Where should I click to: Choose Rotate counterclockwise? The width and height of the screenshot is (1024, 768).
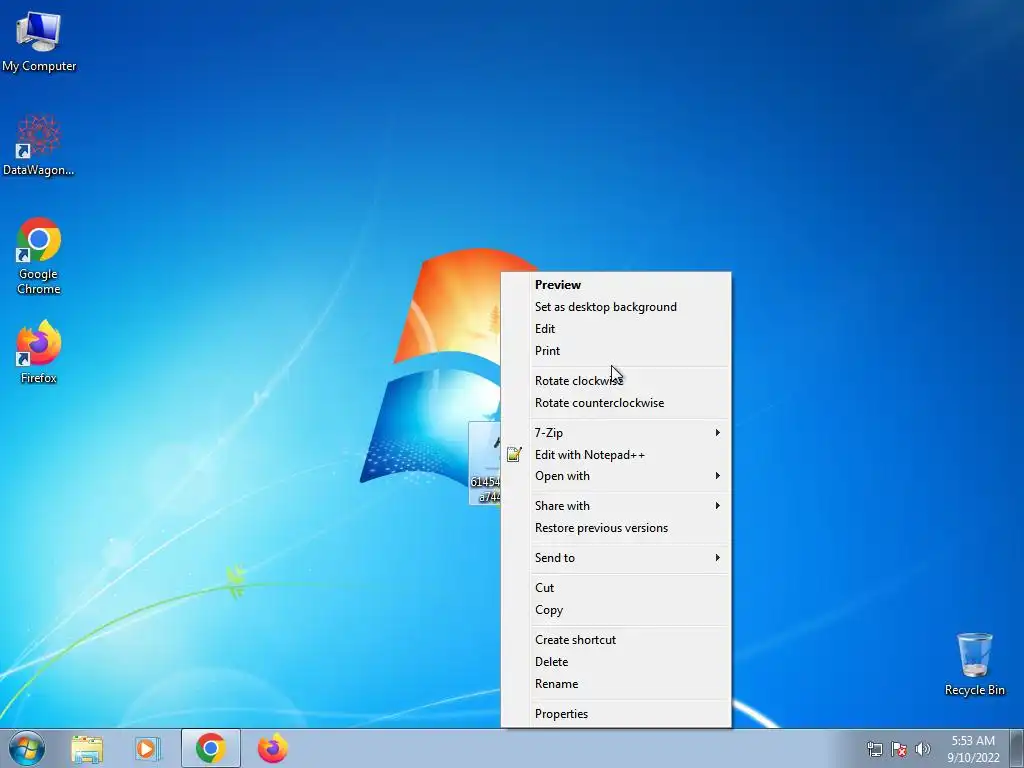616,403
